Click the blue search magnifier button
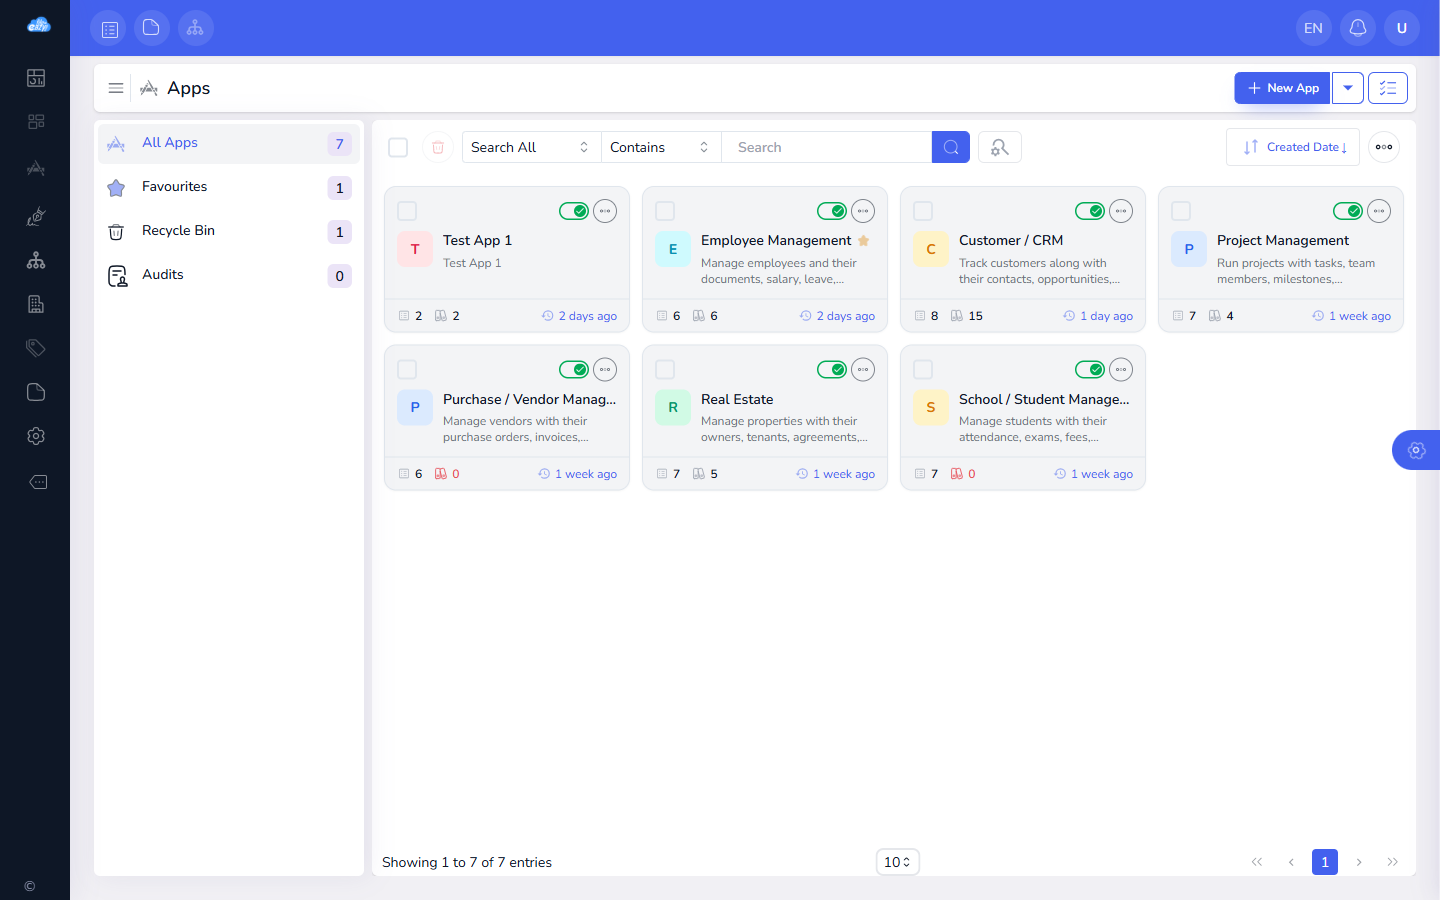The image size is (1440, 900). coord(950,147)
